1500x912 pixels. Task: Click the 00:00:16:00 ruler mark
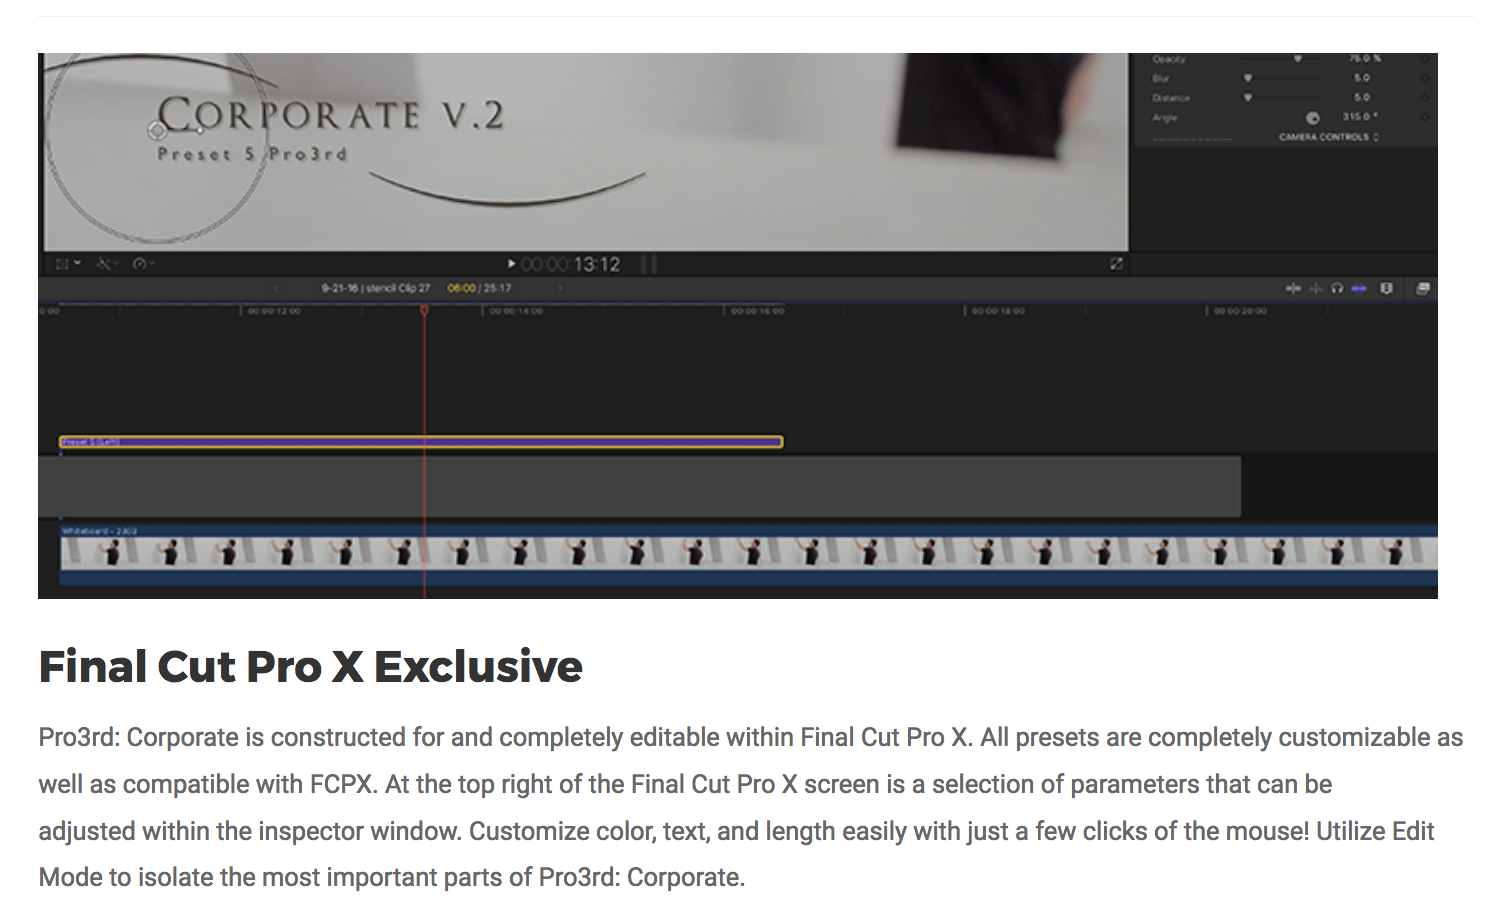[757, 311]
